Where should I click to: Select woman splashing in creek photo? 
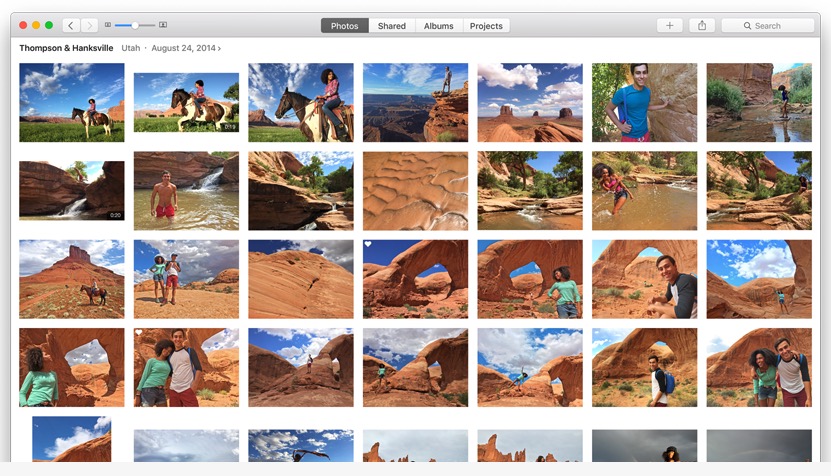pos(644,190)
